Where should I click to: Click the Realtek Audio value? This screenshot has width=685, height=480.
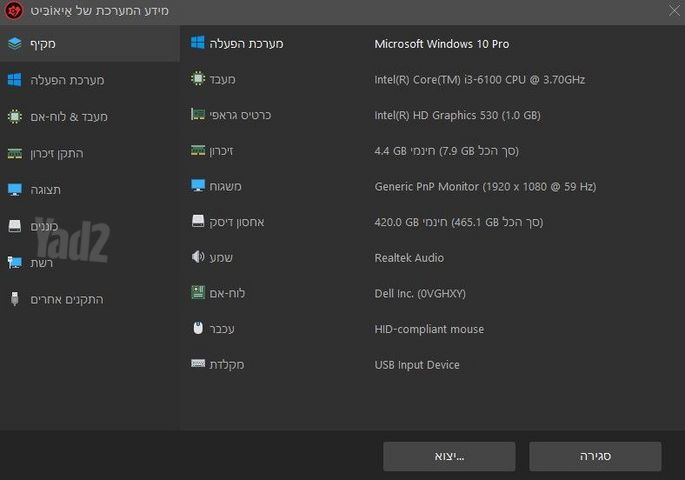coord(409,258)
